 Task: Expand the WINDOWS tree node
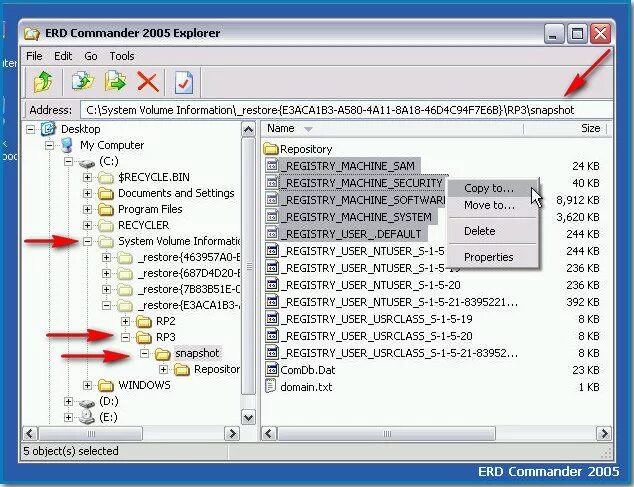point(87,385)
